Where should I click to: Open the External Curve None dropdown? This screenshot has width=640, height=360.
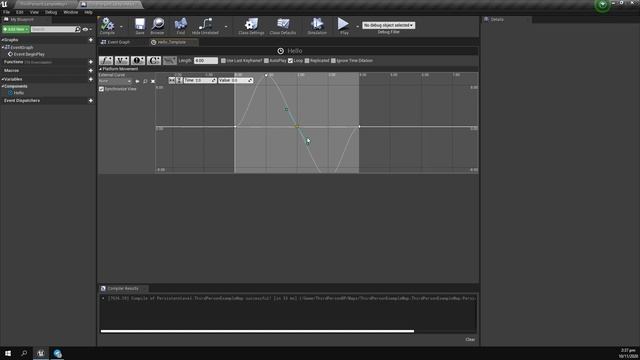point(115,81)
